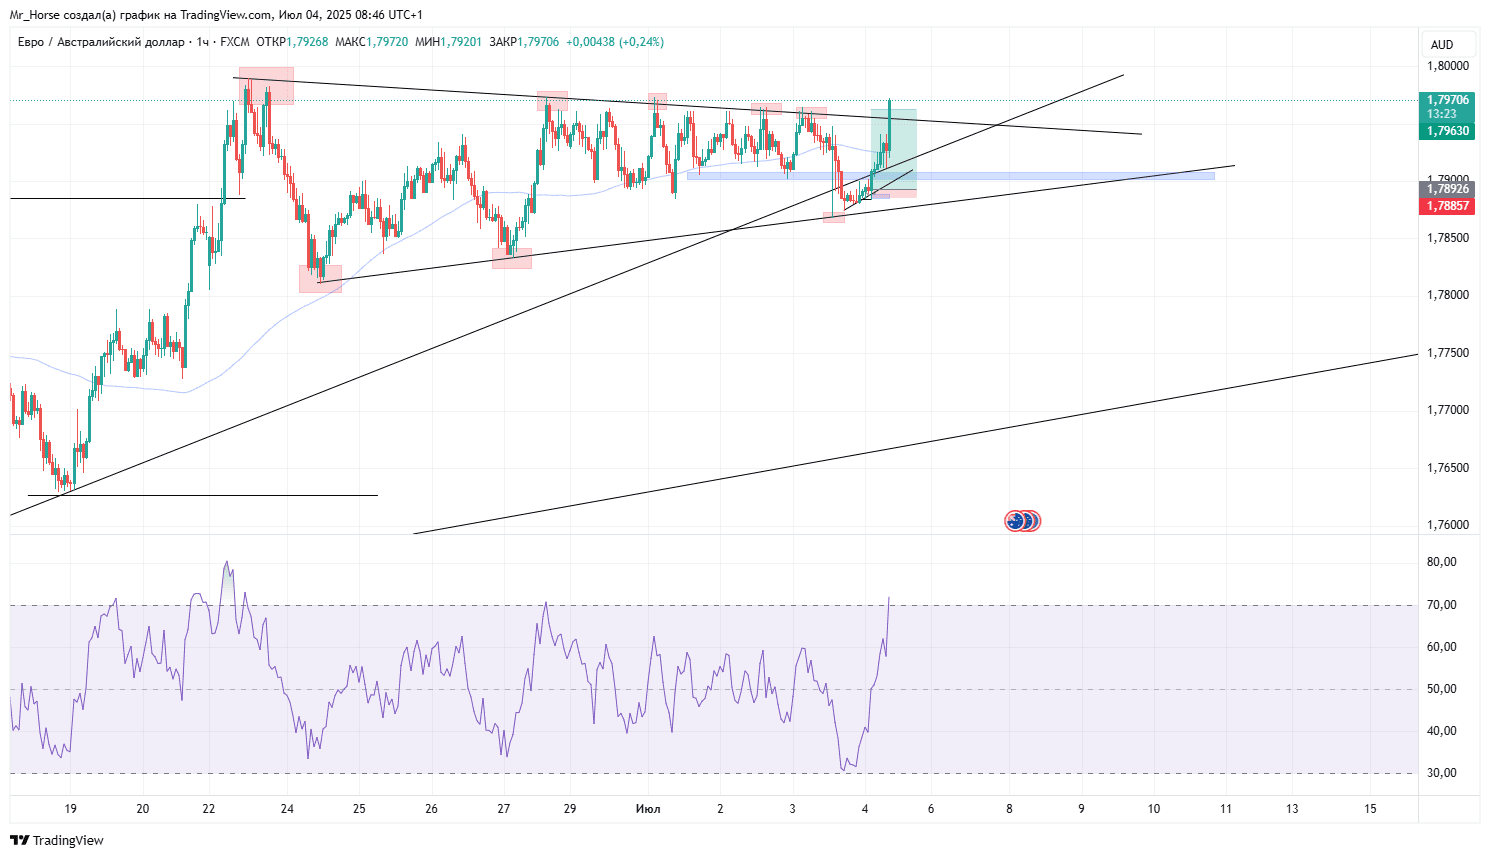
Task: Click date 19 on the time axis
Action: [70, 809]
